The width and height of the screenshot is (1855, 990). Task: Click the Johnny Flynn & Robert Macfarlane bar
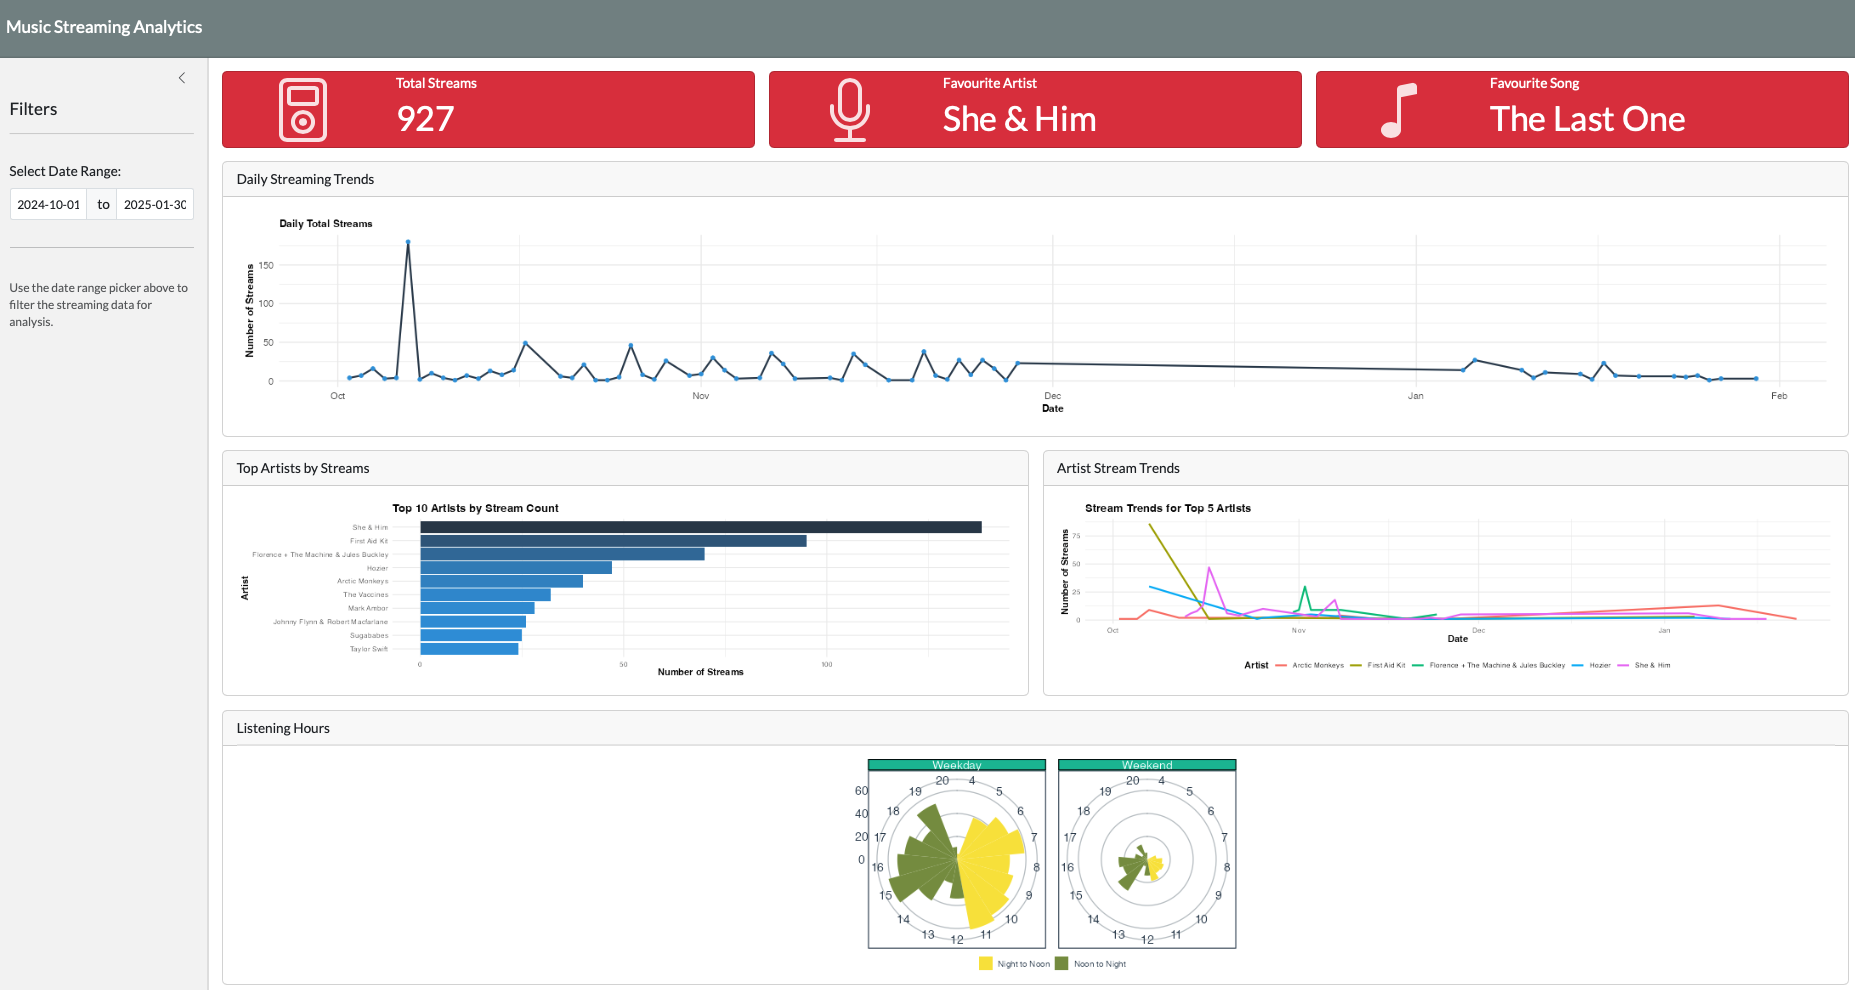[473, 622]
